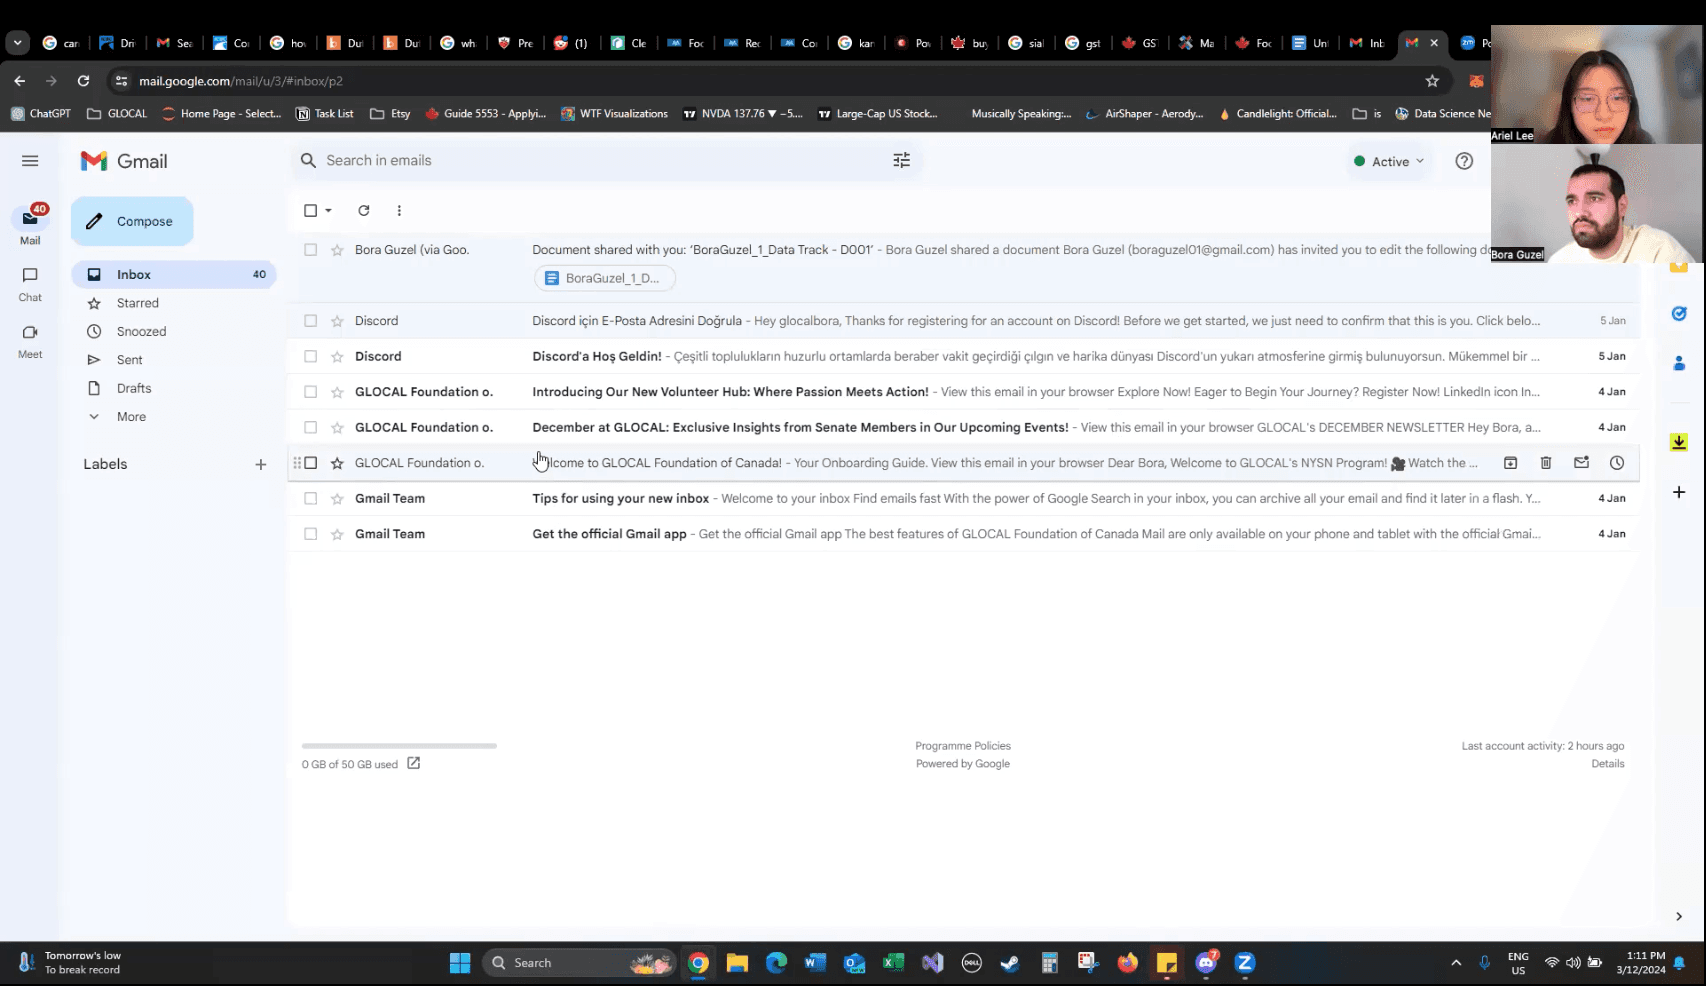Select the December at GLOCAL email checkbox

coord(311,427)
